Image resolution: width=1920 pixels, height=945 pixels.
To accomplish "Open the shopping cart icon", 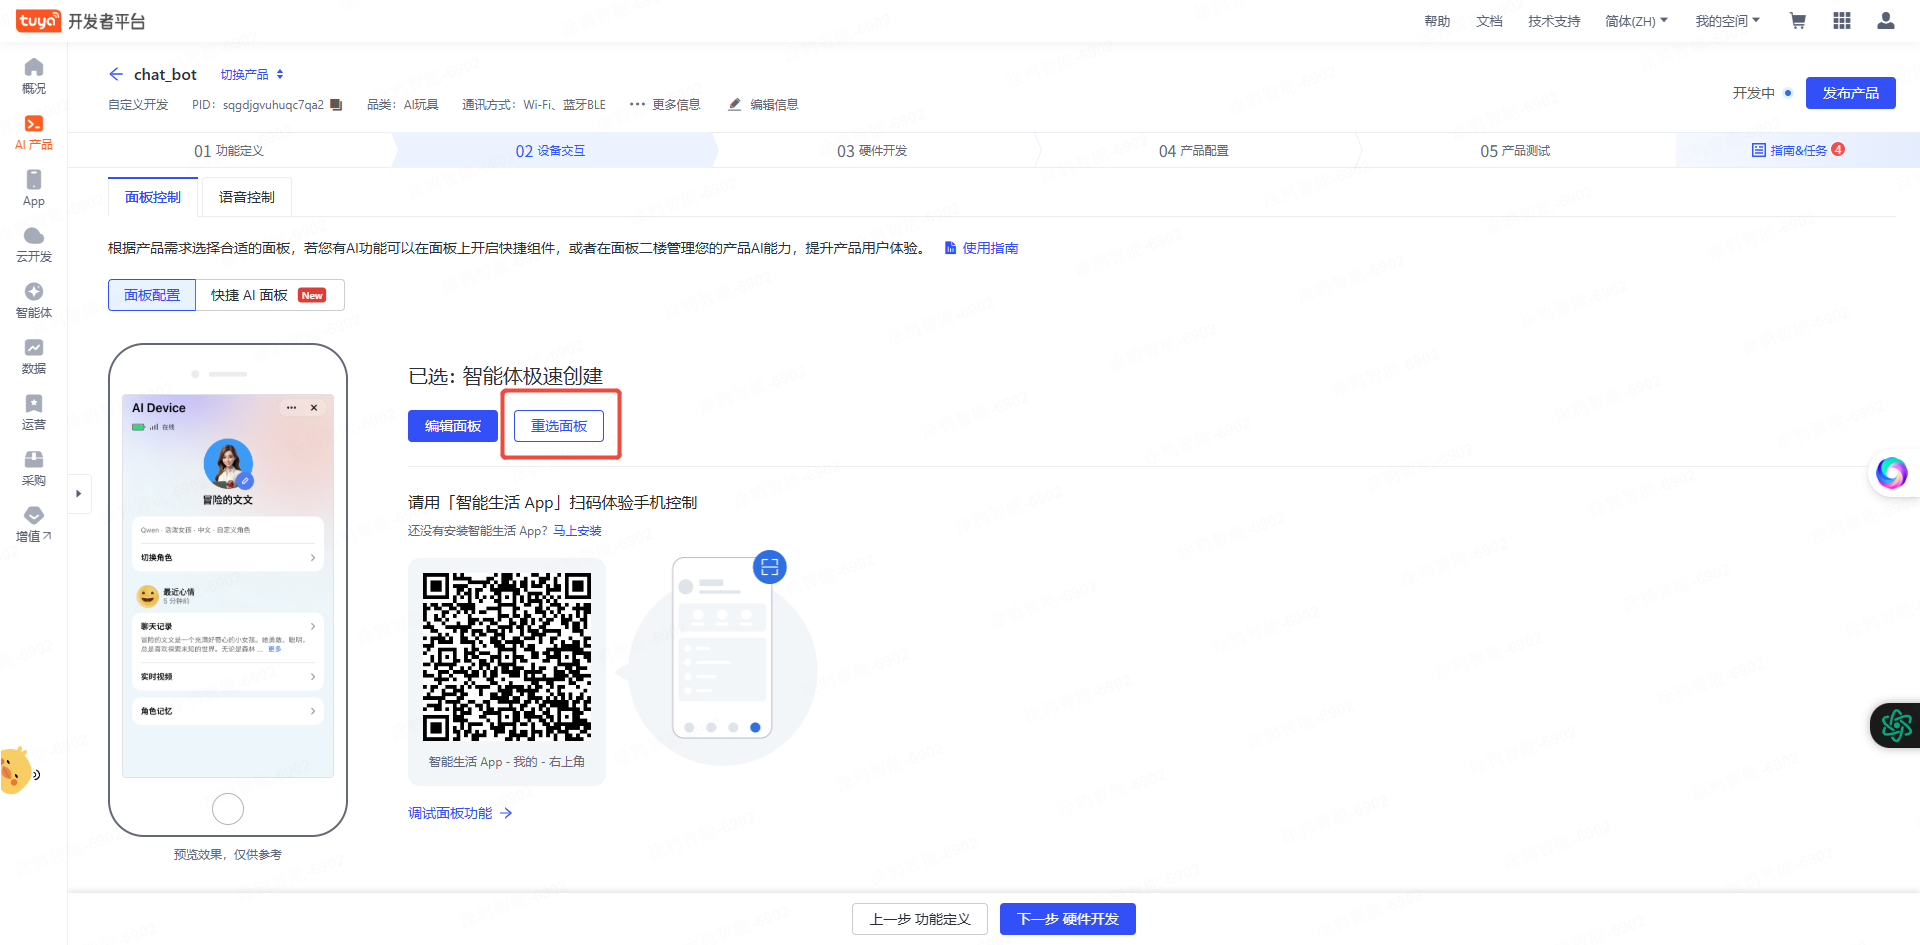I will point(1797,21).
